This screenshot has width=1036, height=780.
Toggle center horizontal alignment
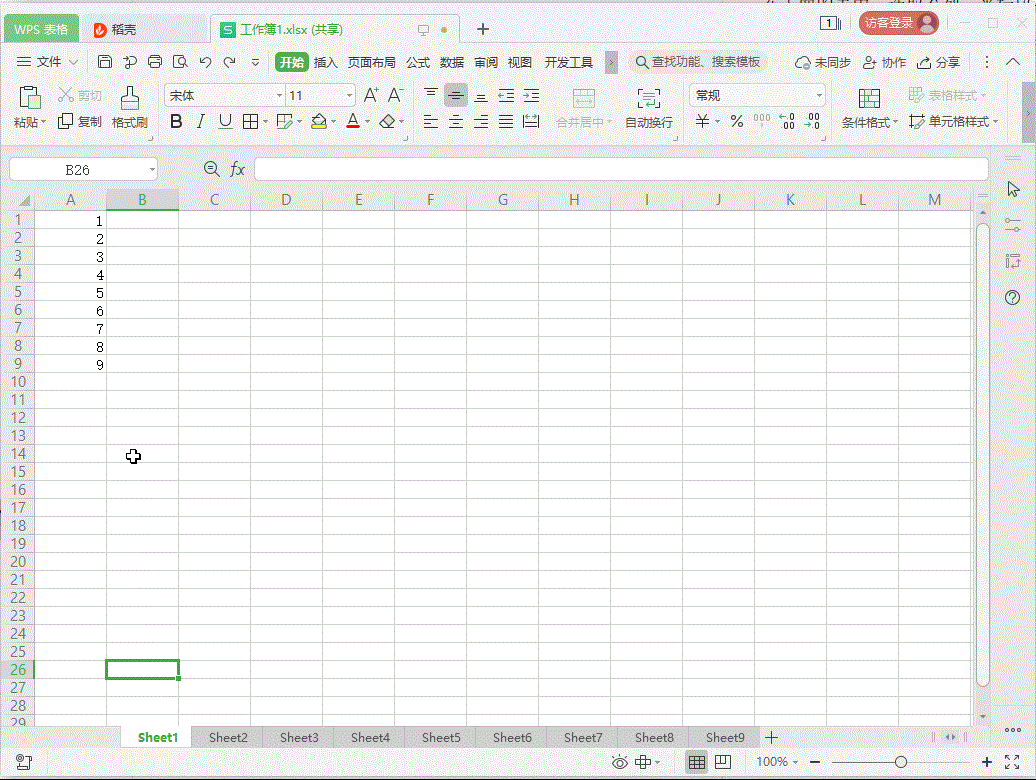[x=456, y=122]
